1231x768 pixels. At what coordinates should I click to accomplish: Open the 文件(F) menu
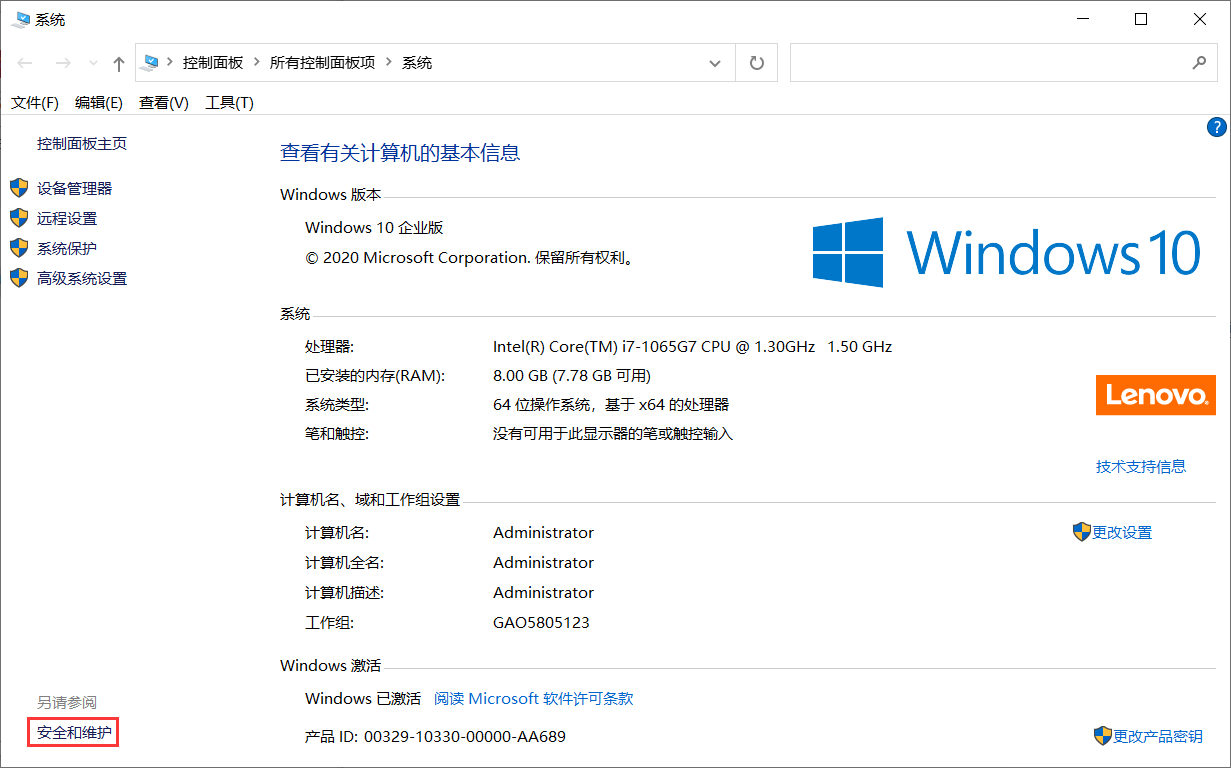(x=35, y=103)
